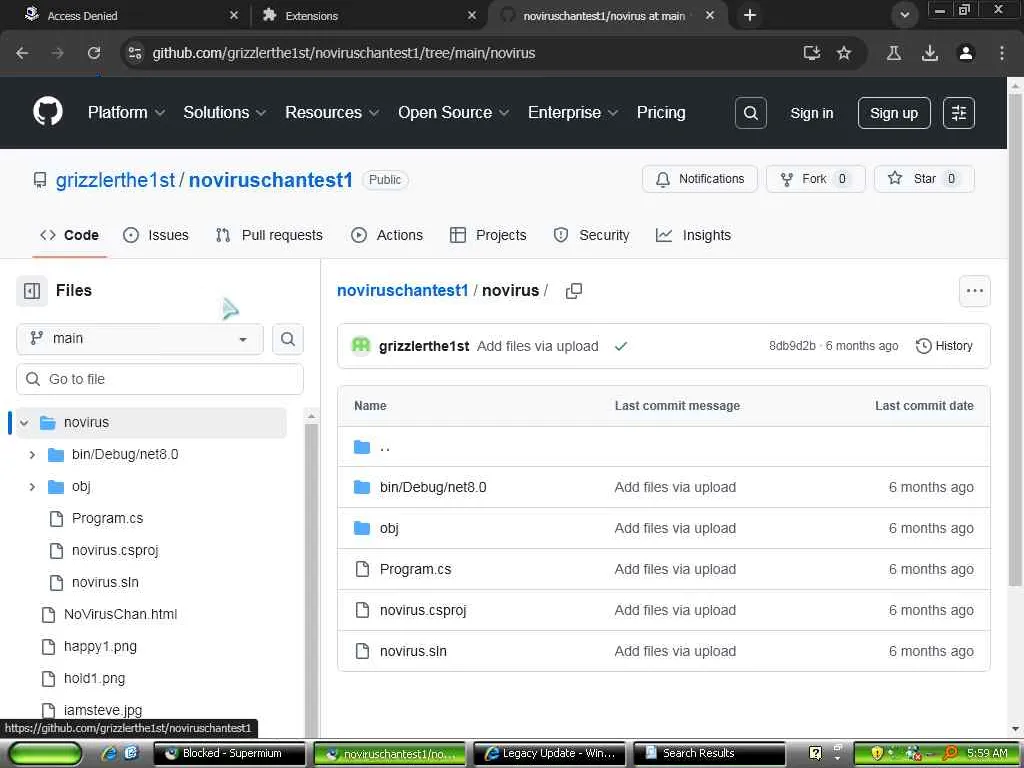Open novirus.sln in the file table
The height and width of the screenshot is (768, 1024).
[x=413, y=652]
